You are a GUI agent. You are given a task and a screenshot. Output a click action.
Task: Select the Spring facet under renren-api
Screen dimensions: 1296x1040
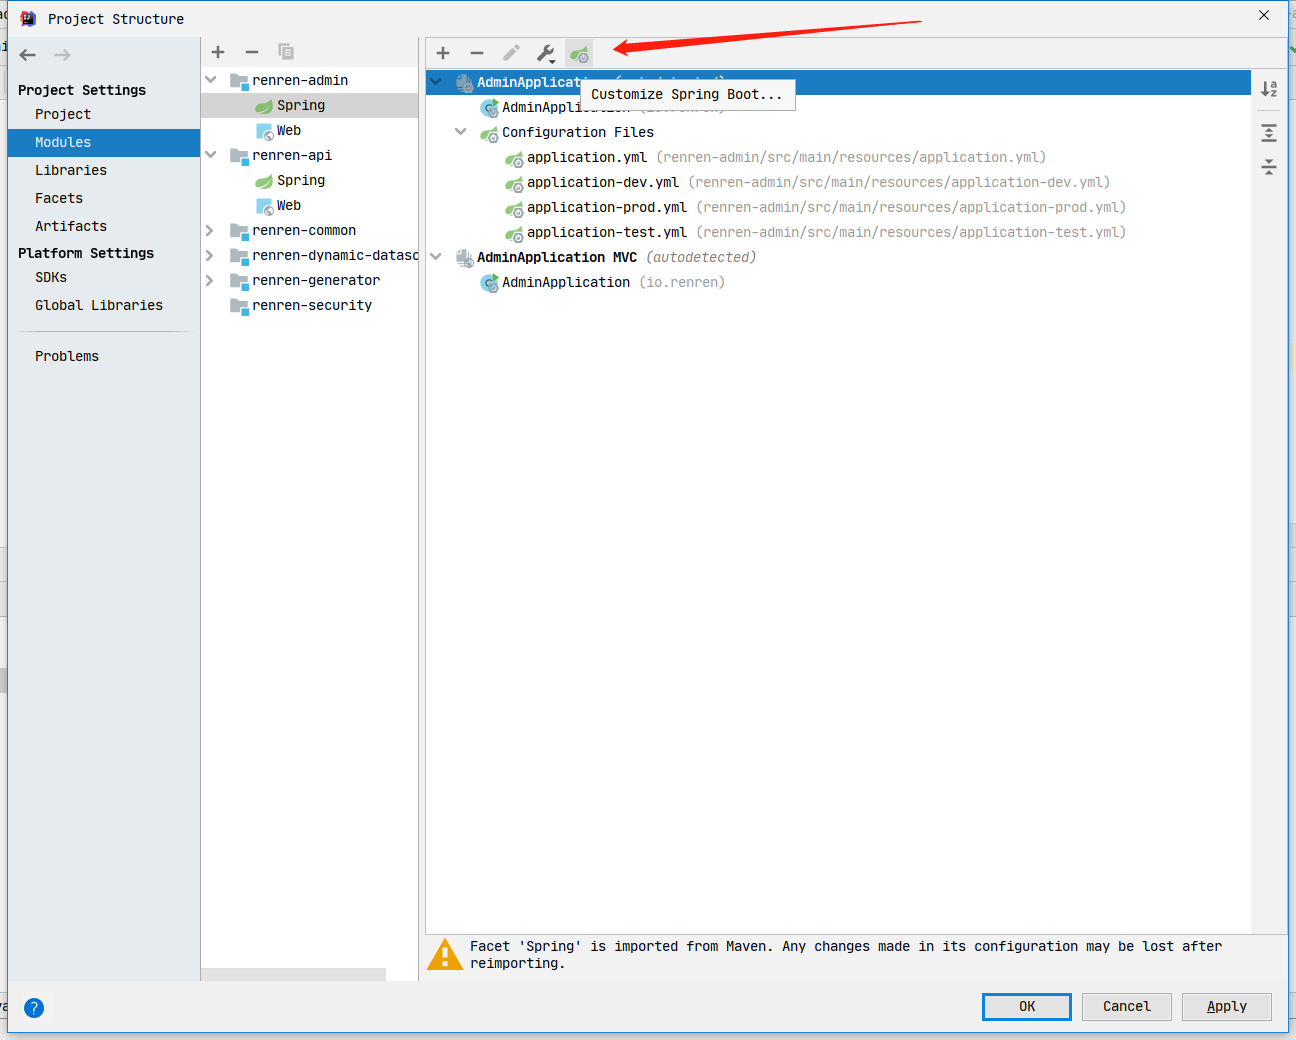(303, 180)
